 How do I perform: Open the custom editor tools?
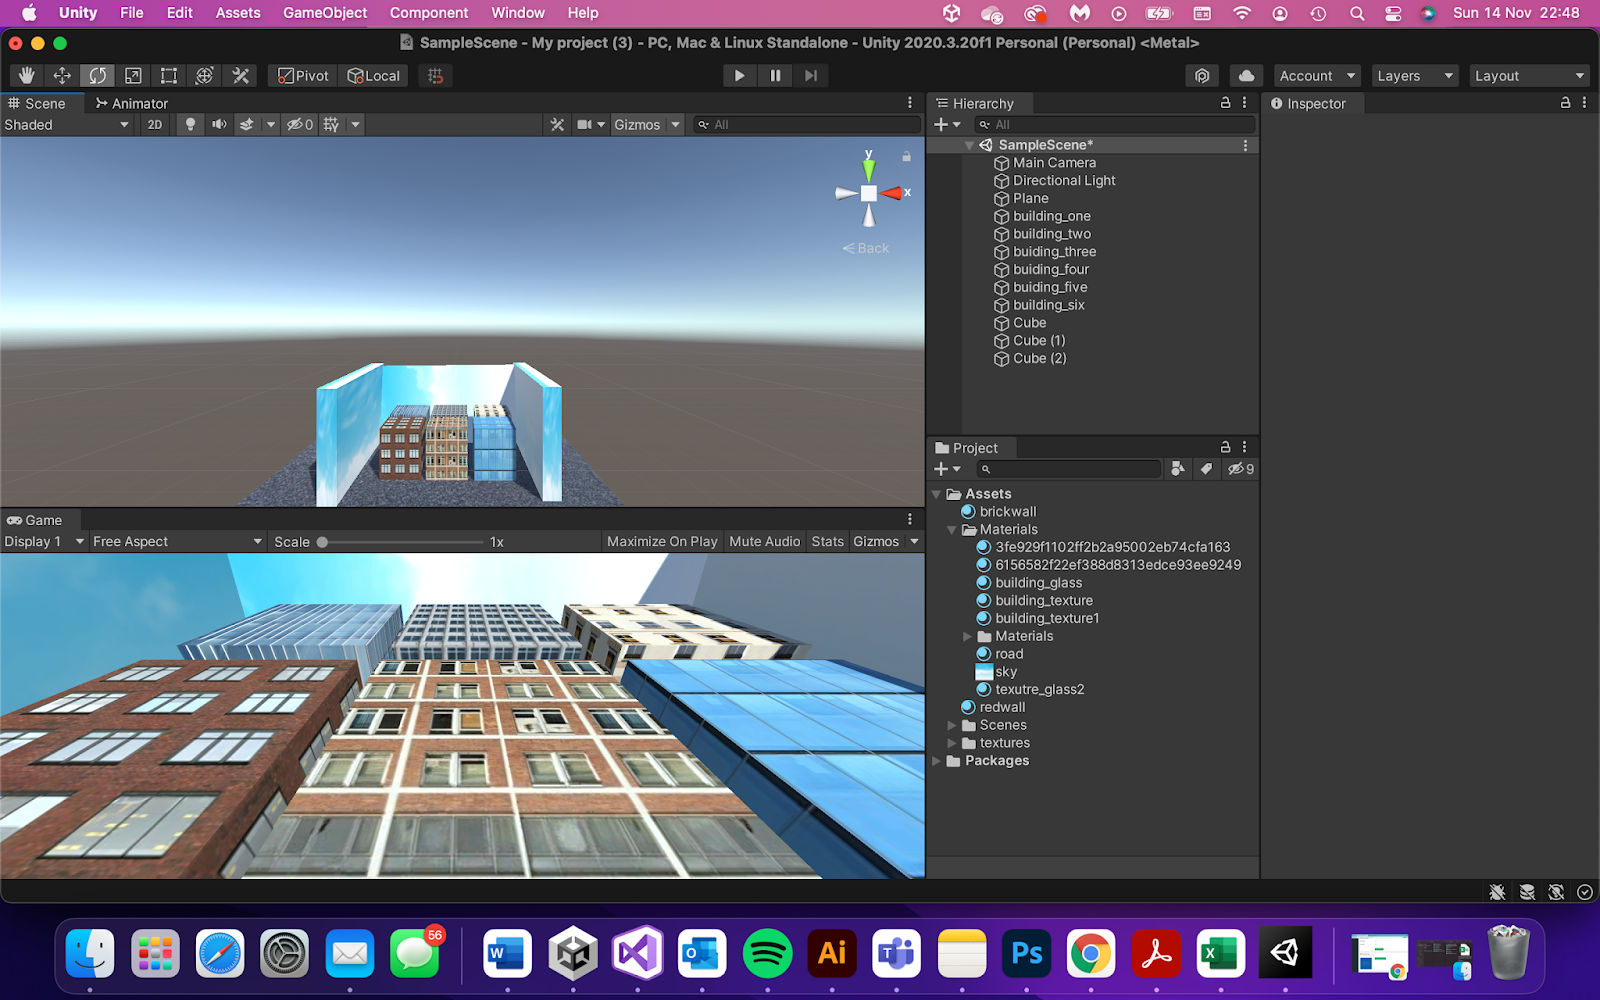pyautogui.click(x=240, y=76)
